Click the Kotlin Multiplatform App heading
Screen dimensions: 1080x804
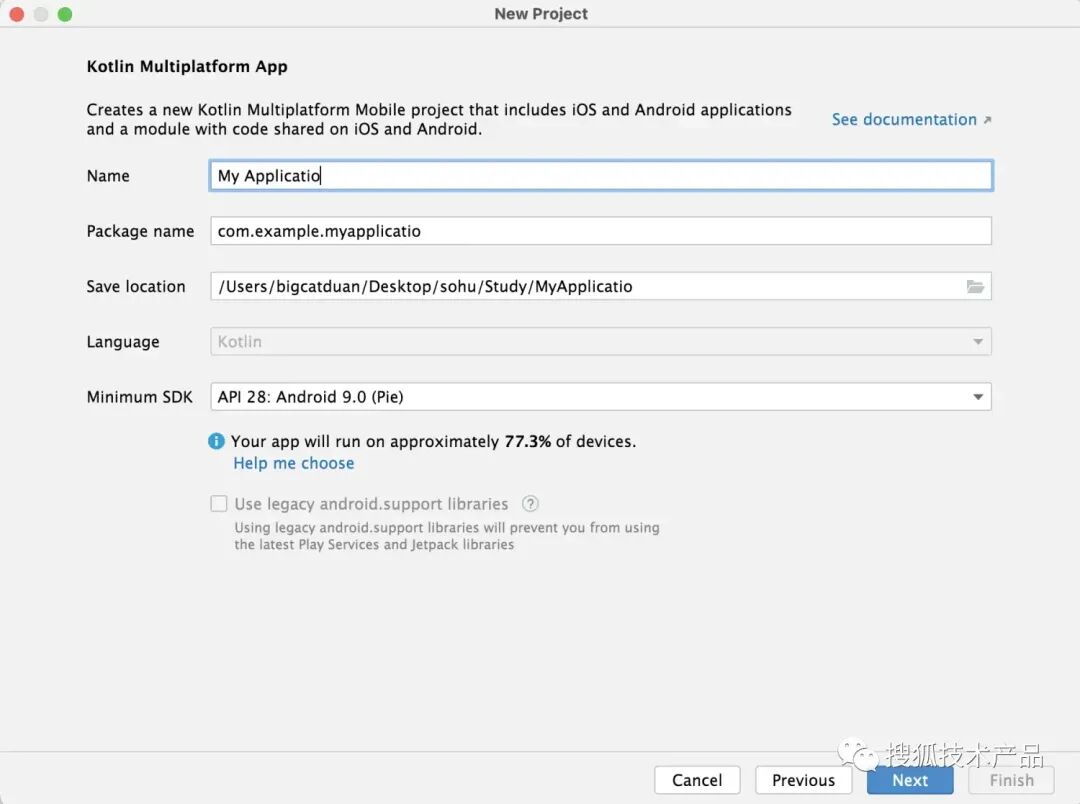(x=187, y=66)
